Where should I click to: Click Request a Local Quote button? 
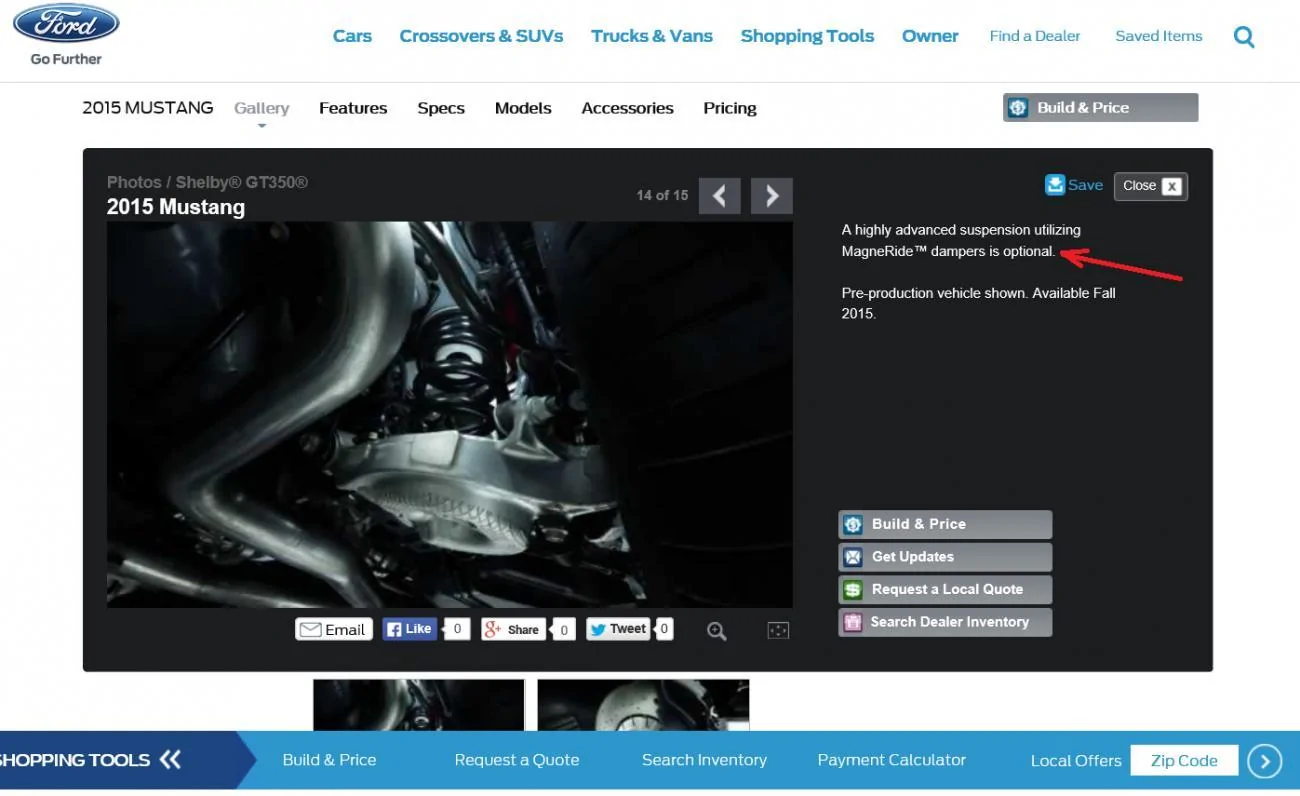pyautogui.click(x=945, y=589)
